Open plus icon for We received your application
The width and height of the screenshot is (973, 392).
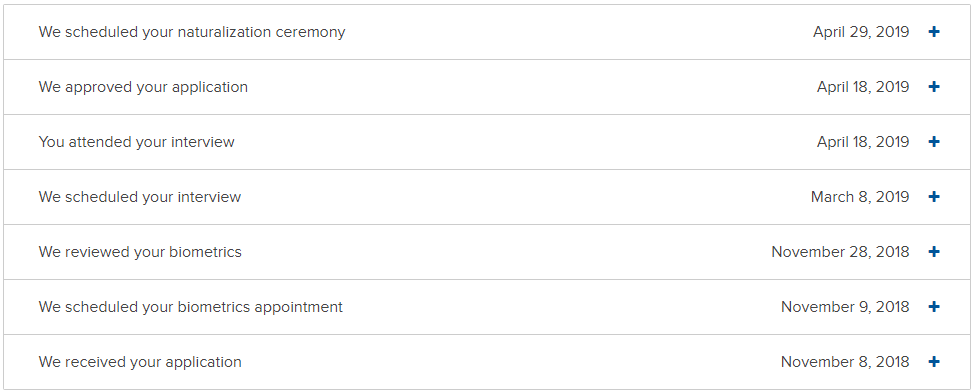(934, 362)
